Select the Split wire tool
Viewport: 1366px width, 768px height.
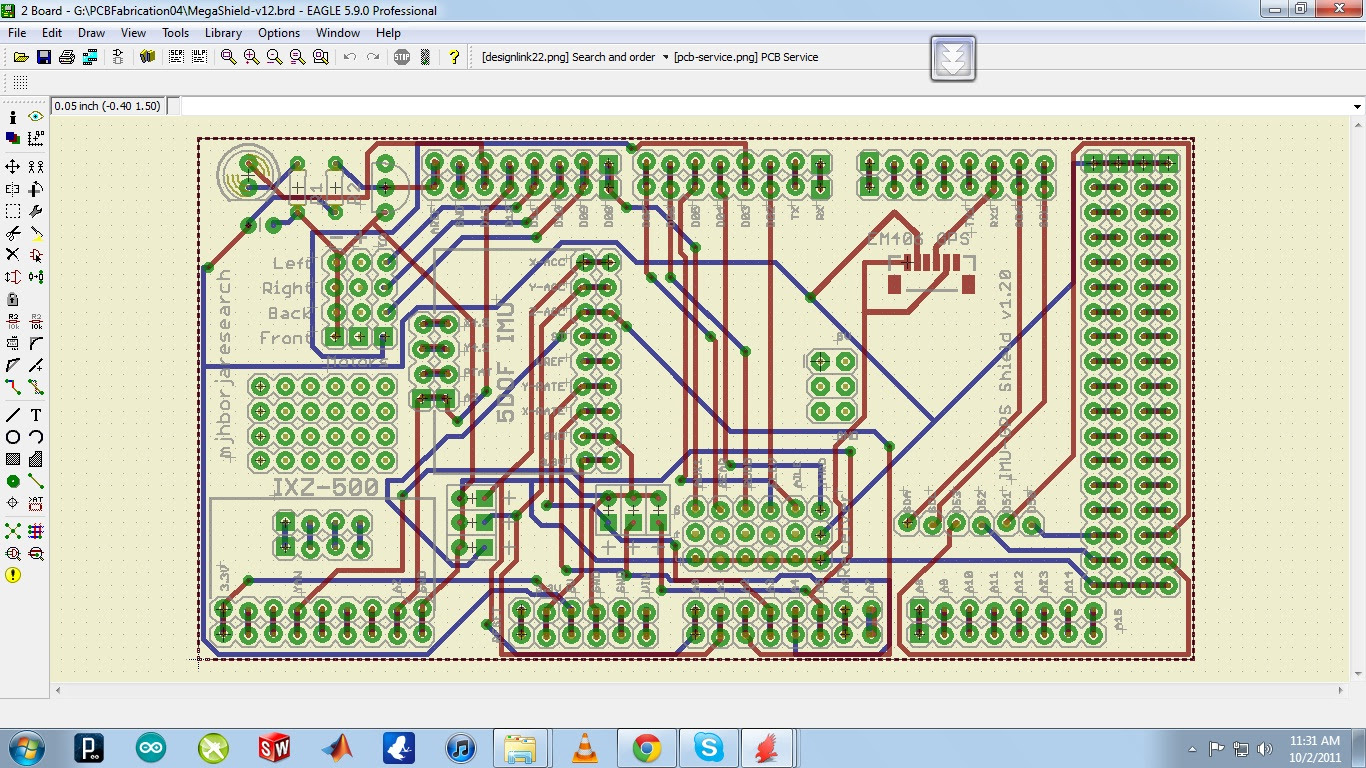click(13, 365)
